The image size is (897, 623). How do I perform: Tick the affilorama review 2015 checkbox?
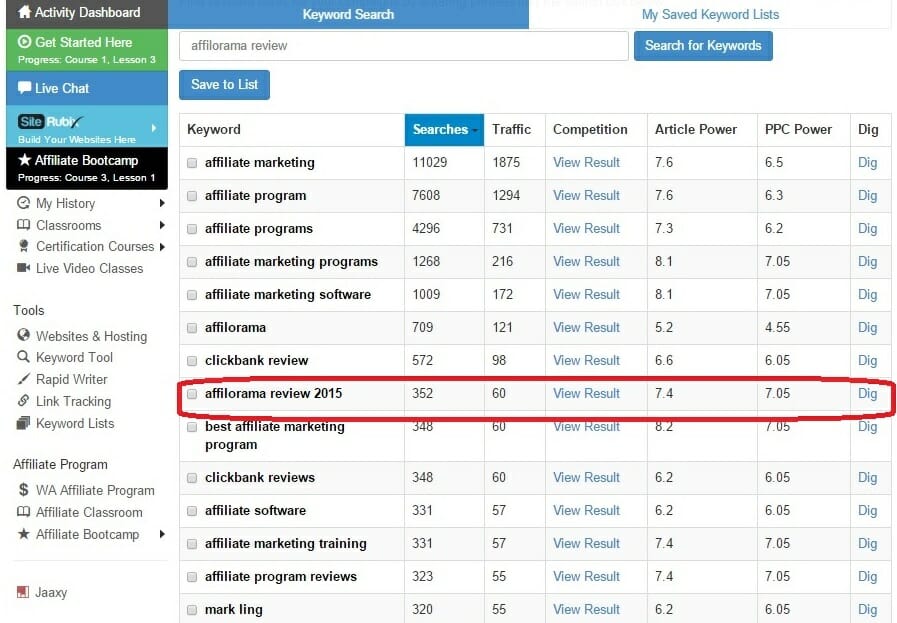pyautogui.click(x=192, y=394)
